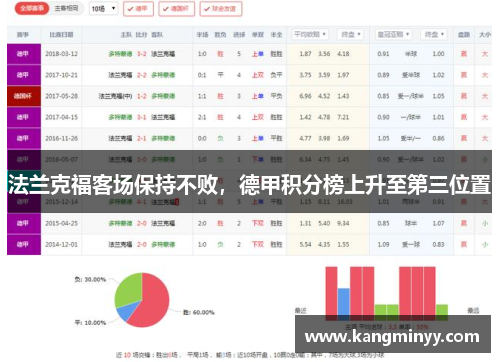Open the 终盘 dropdown in the Asian handicap columns
This screenshot has width=500, height=362.
click(x=434, y=34)
